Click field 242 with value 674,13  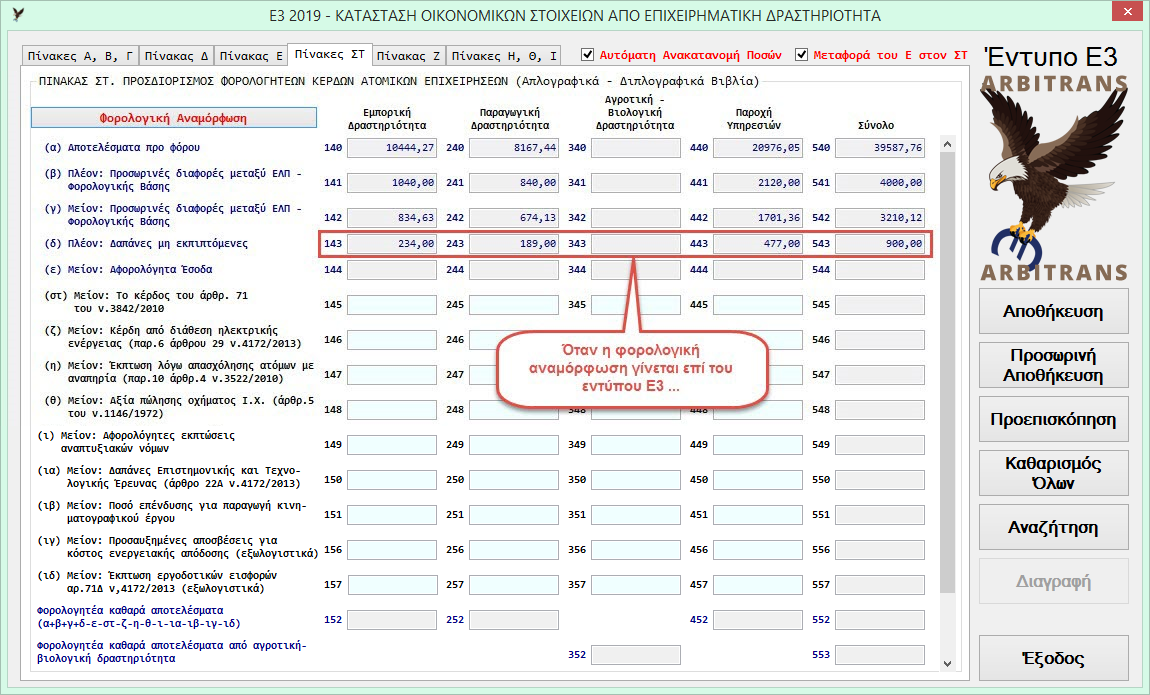click(x=514, y=218)
